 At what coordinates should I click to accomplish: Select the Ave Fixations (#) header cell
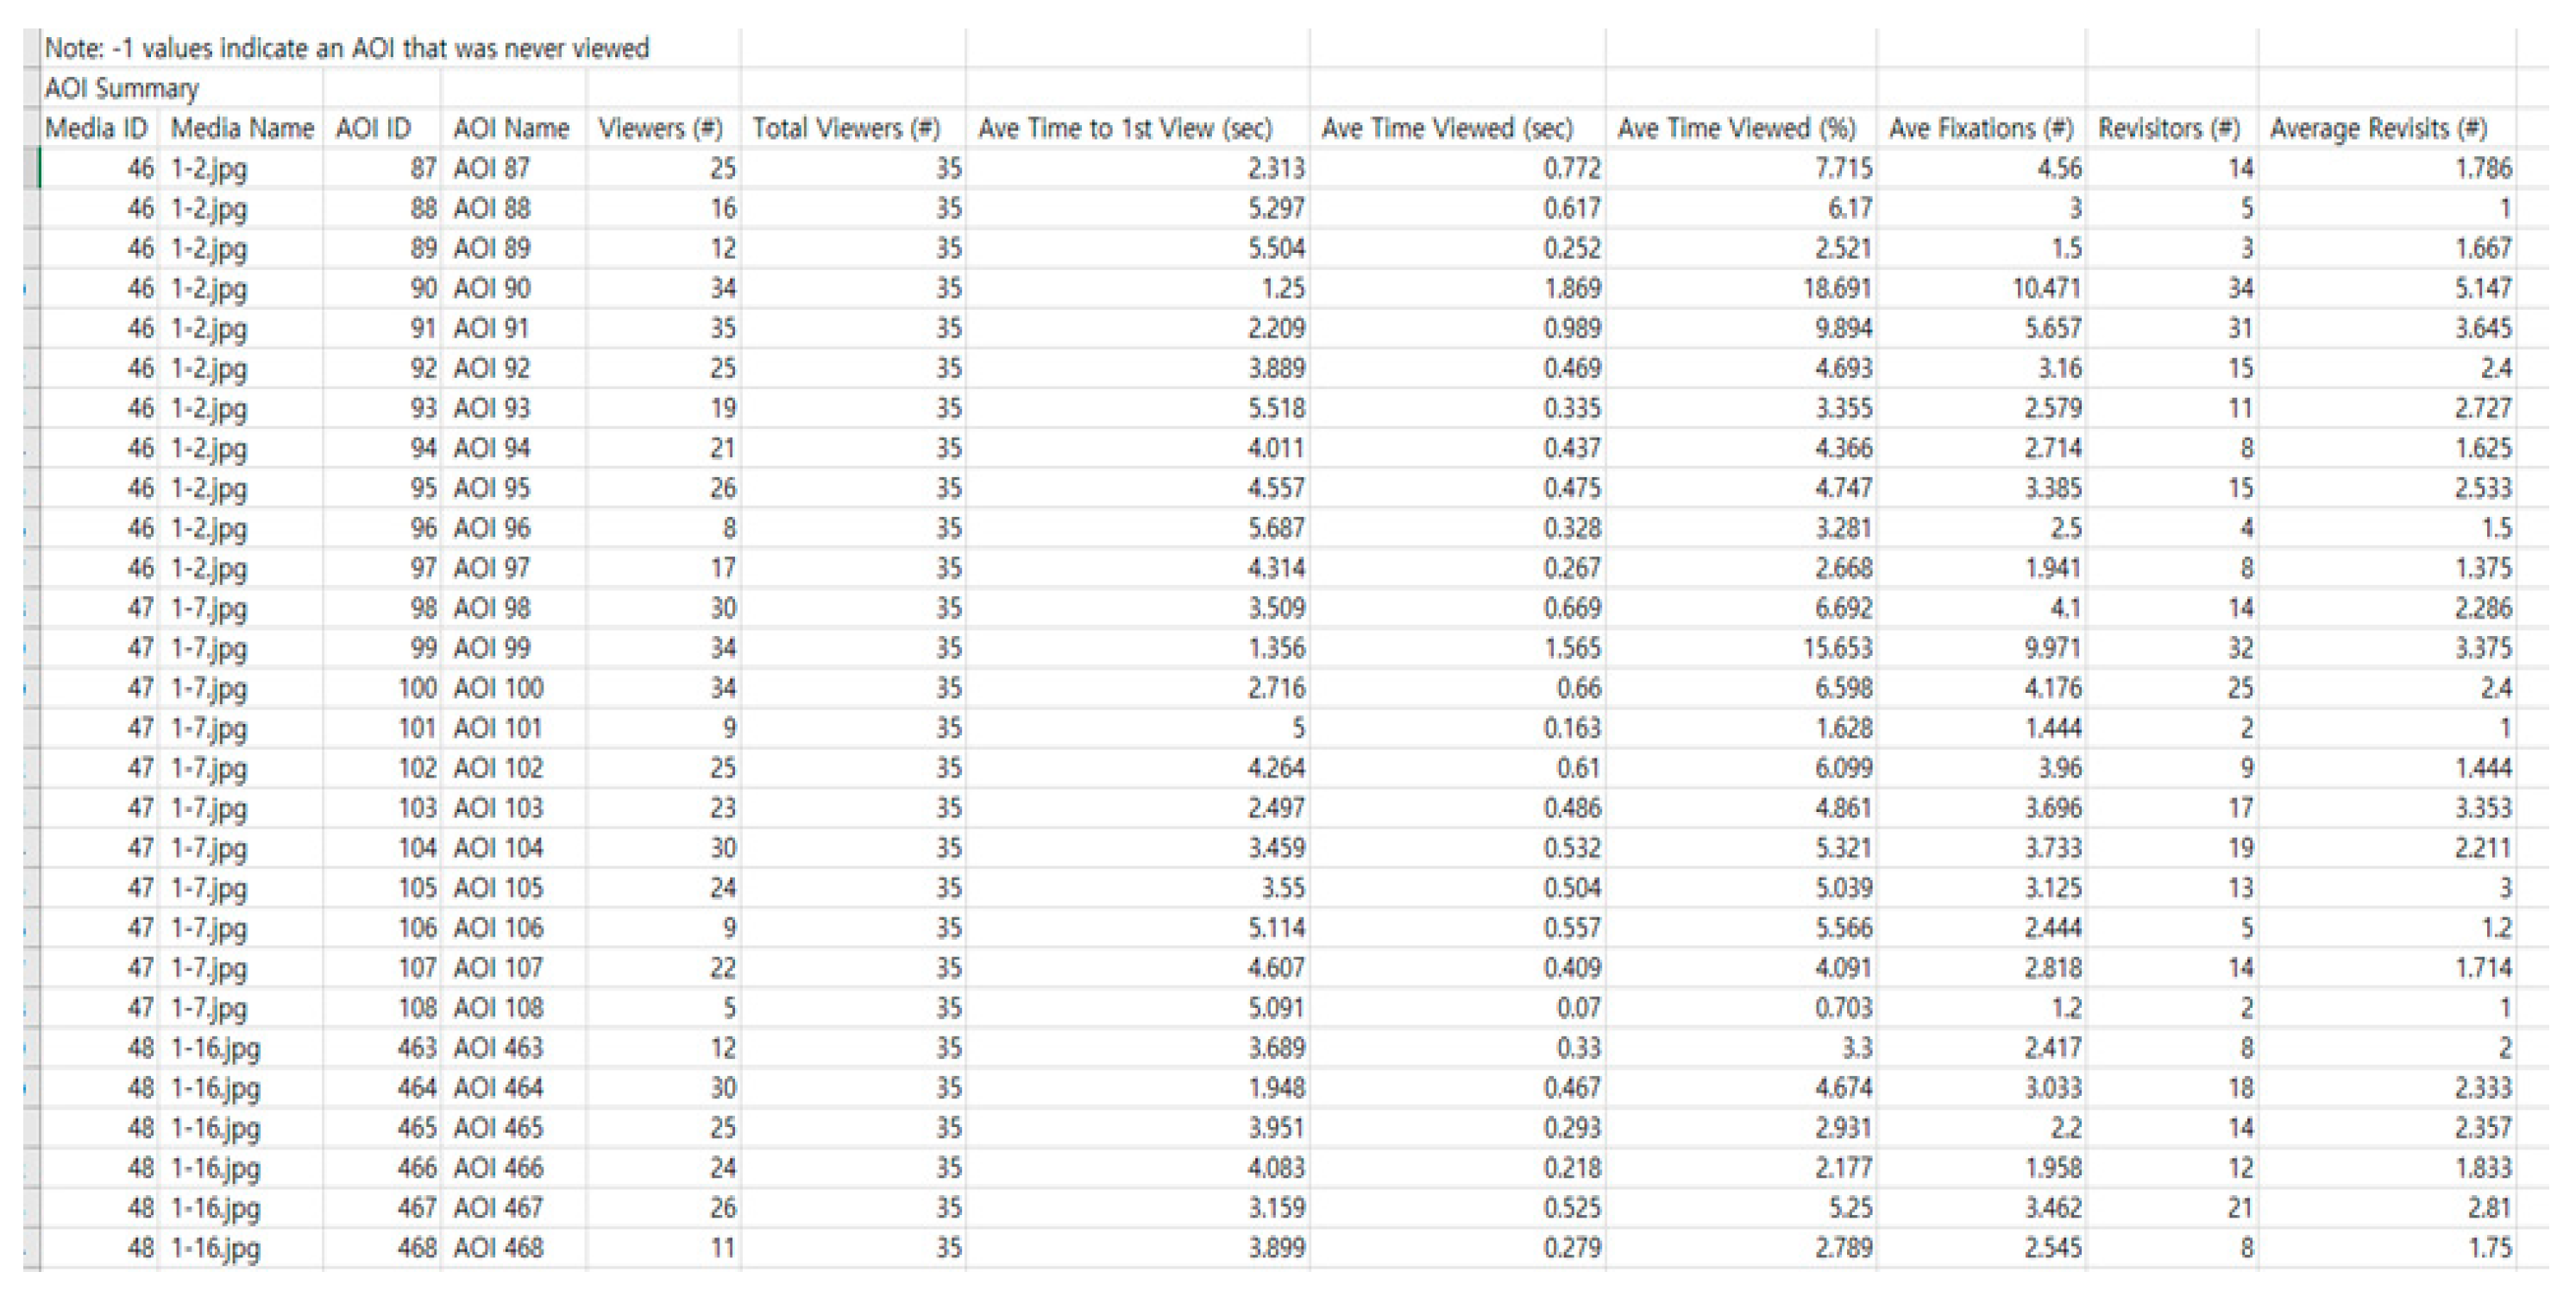point(1981,128)
